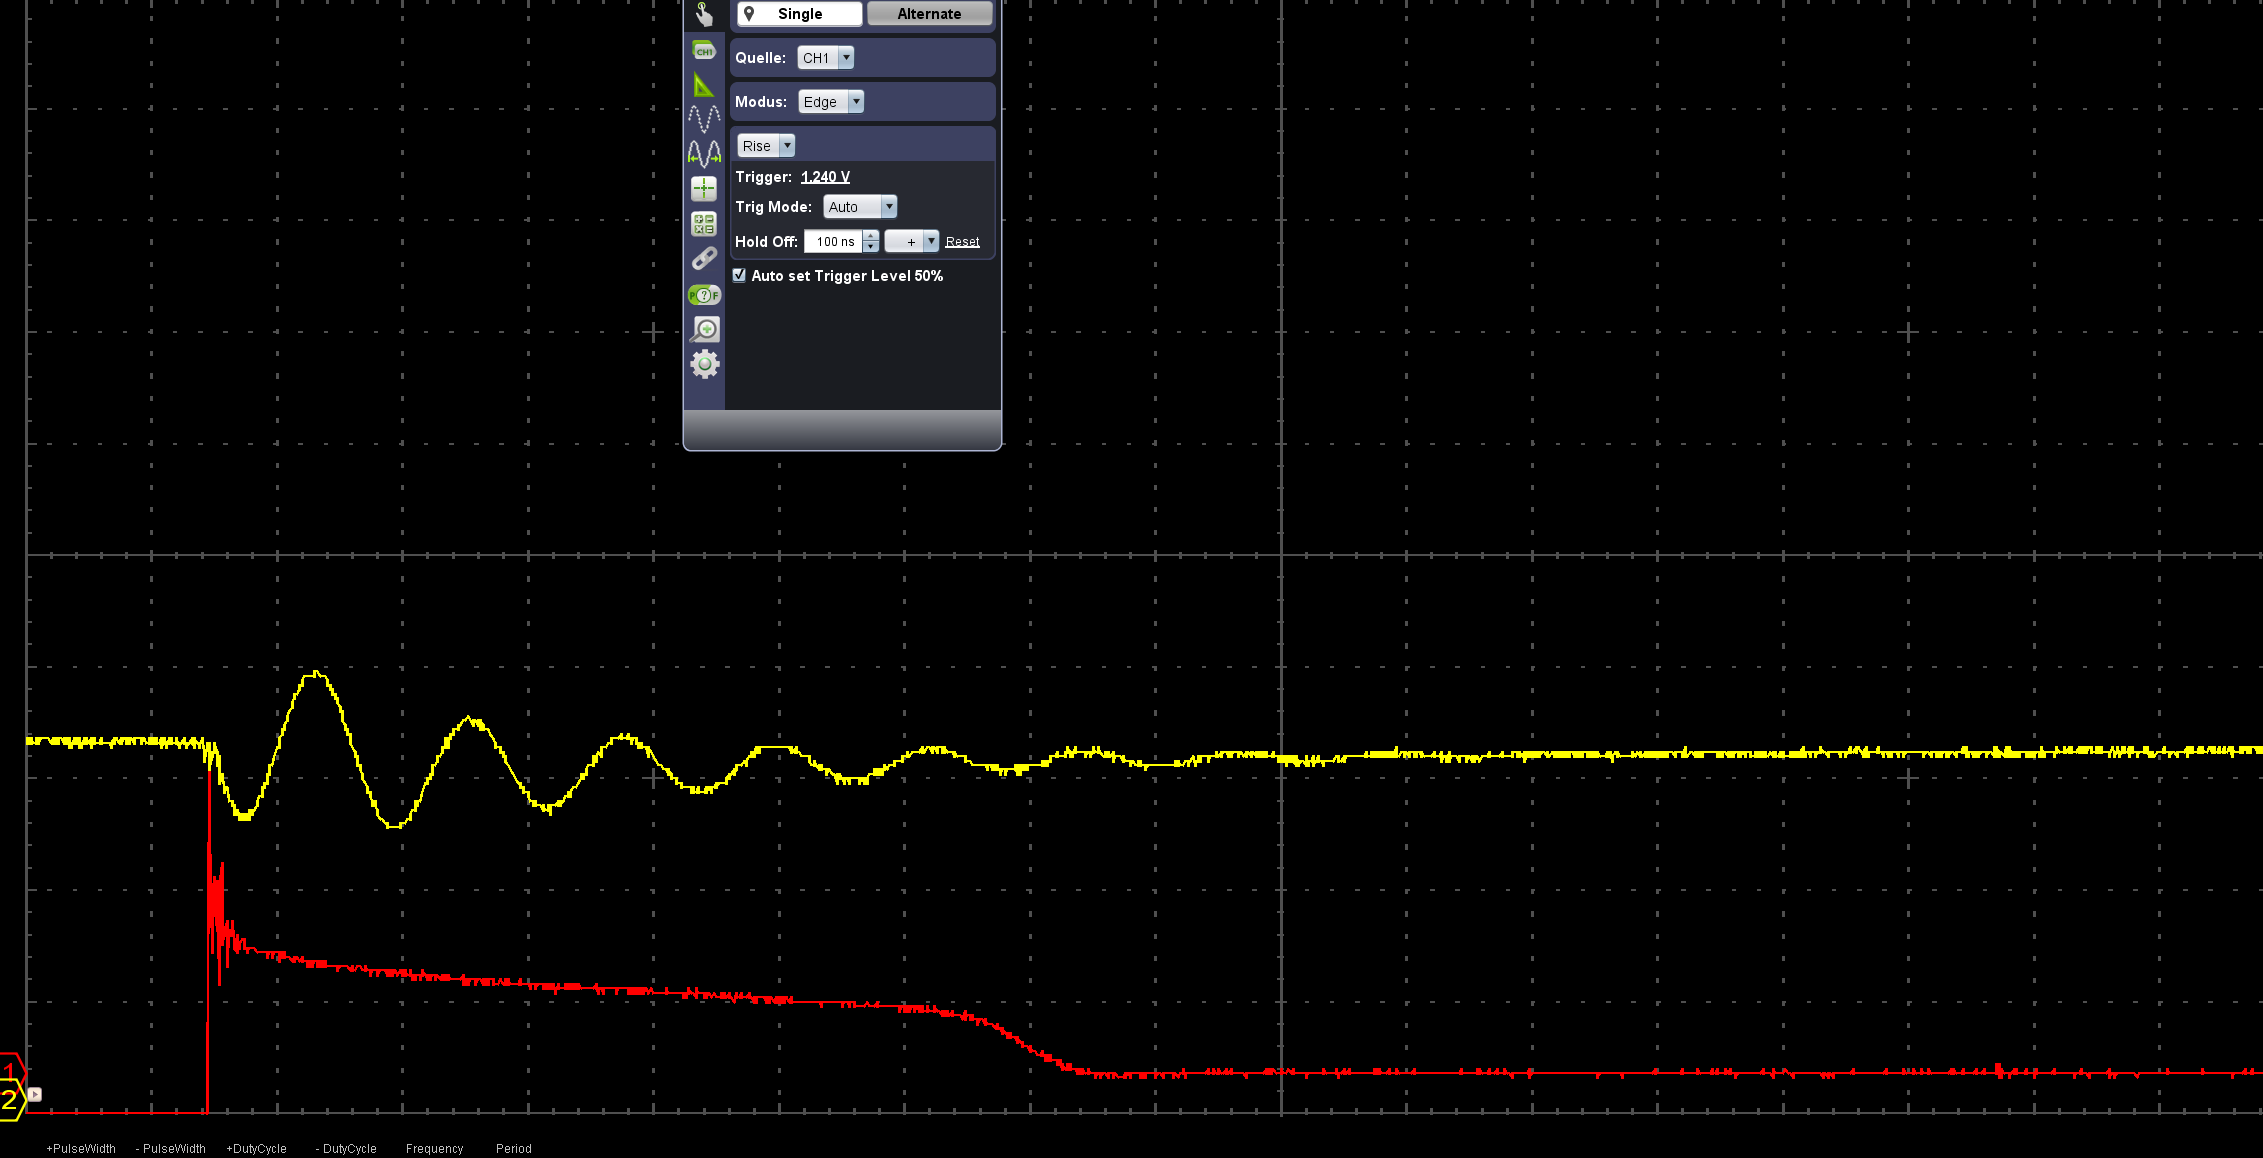Open the Trig Mode Auto dropdown
Image resolution: width=2263 pixels, height=1158 pixels.
(x=888, y=207)
